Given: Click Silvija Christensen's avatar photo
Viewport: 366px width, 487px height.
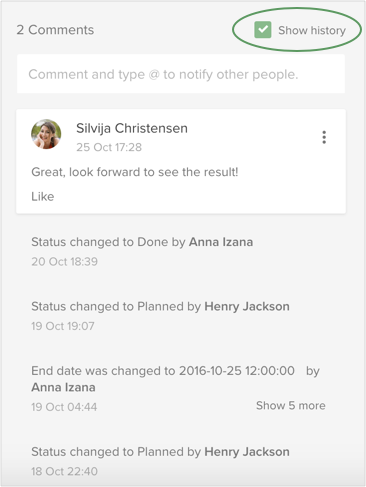Looking at the screenshot, I should pyautogui.click(x=46, y=134).
